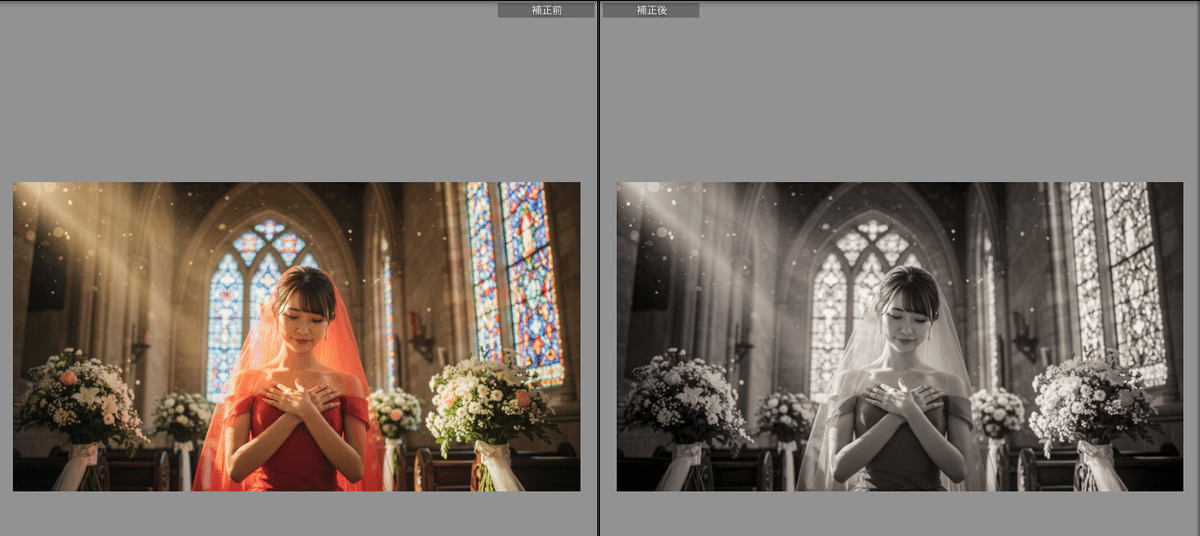Image resolution: width=1200 pixels, height=536 pixels.
Task: Click the large right bouquet in the before image
Action: click(x=490, y=400)
